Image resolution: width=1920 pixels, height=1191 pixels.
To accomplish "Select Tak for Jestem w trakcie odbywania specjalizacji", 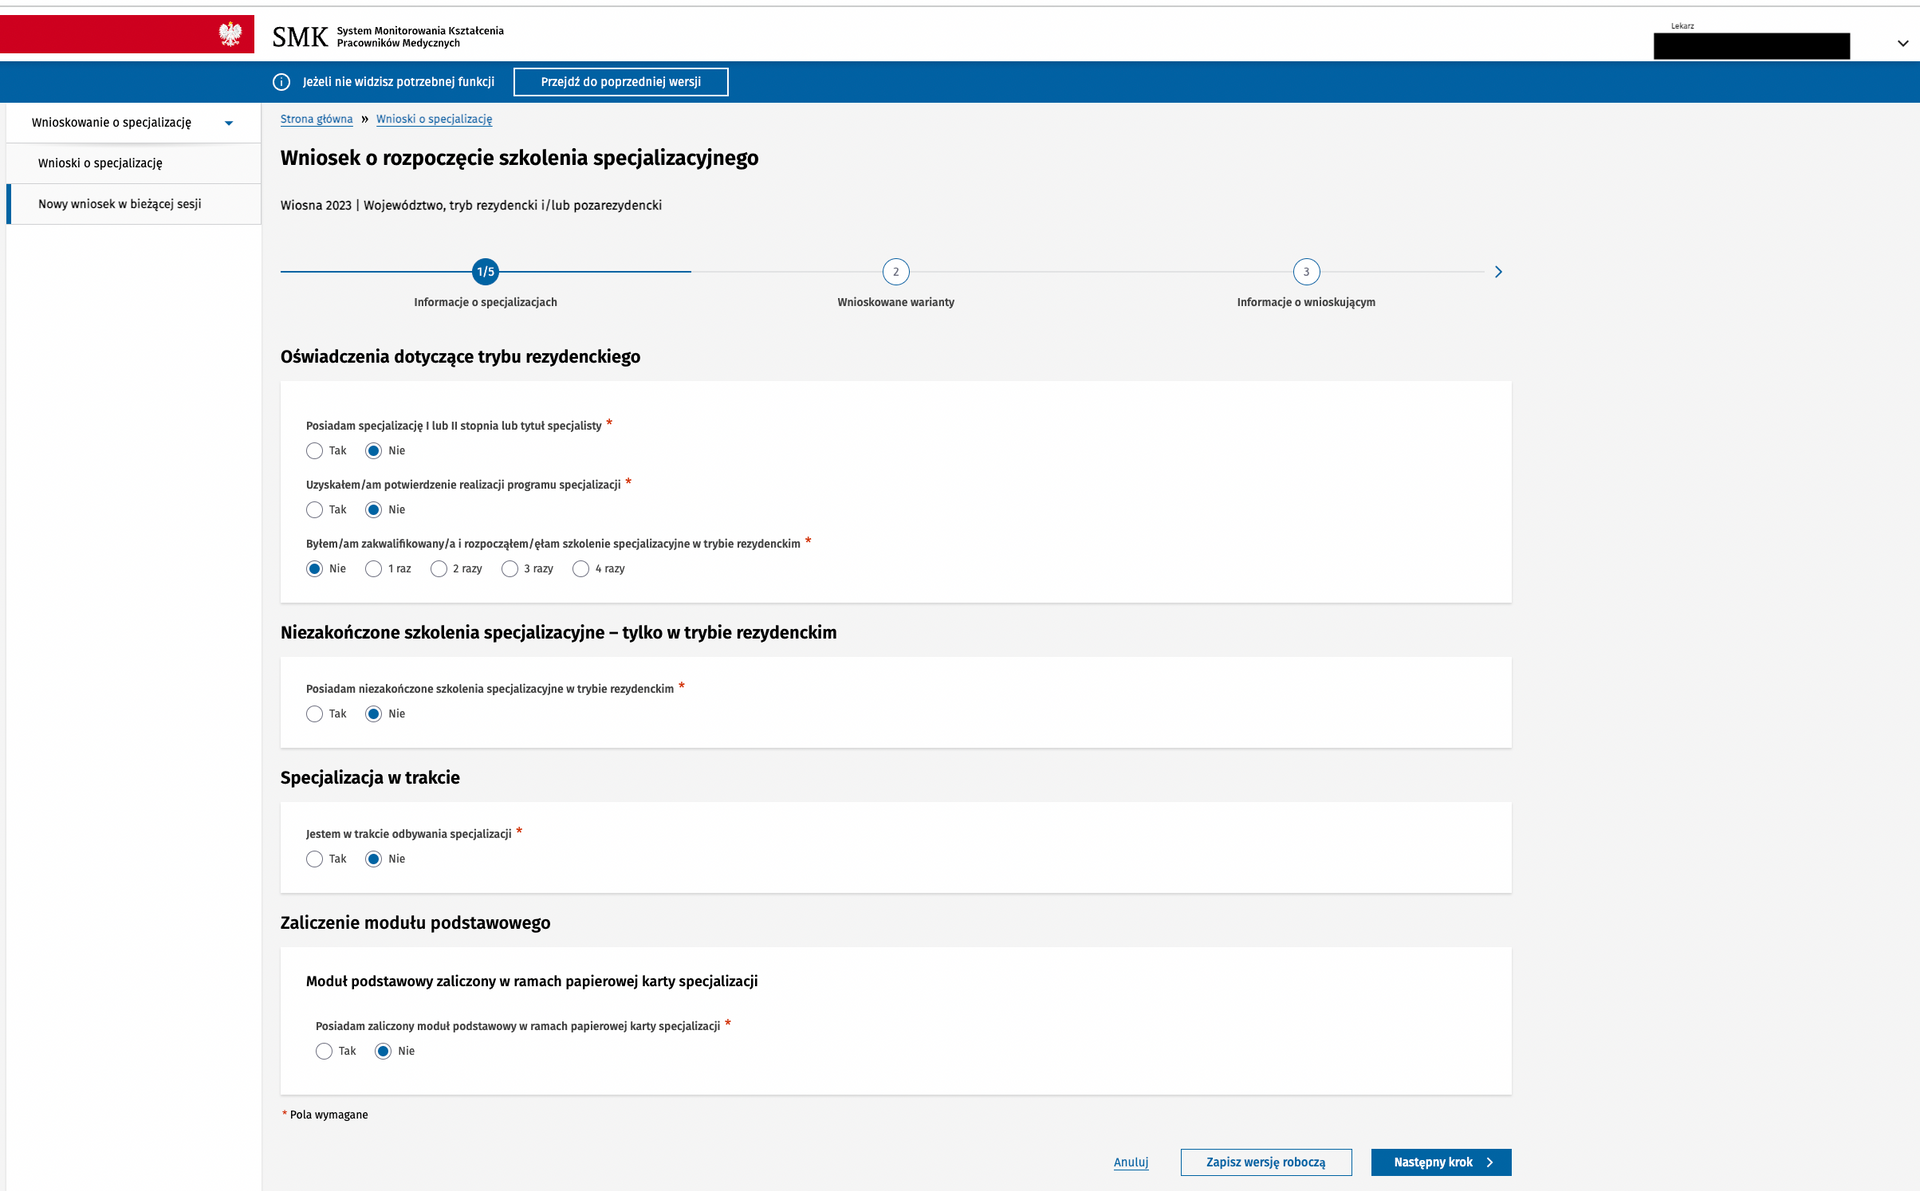I will point(315,859).
